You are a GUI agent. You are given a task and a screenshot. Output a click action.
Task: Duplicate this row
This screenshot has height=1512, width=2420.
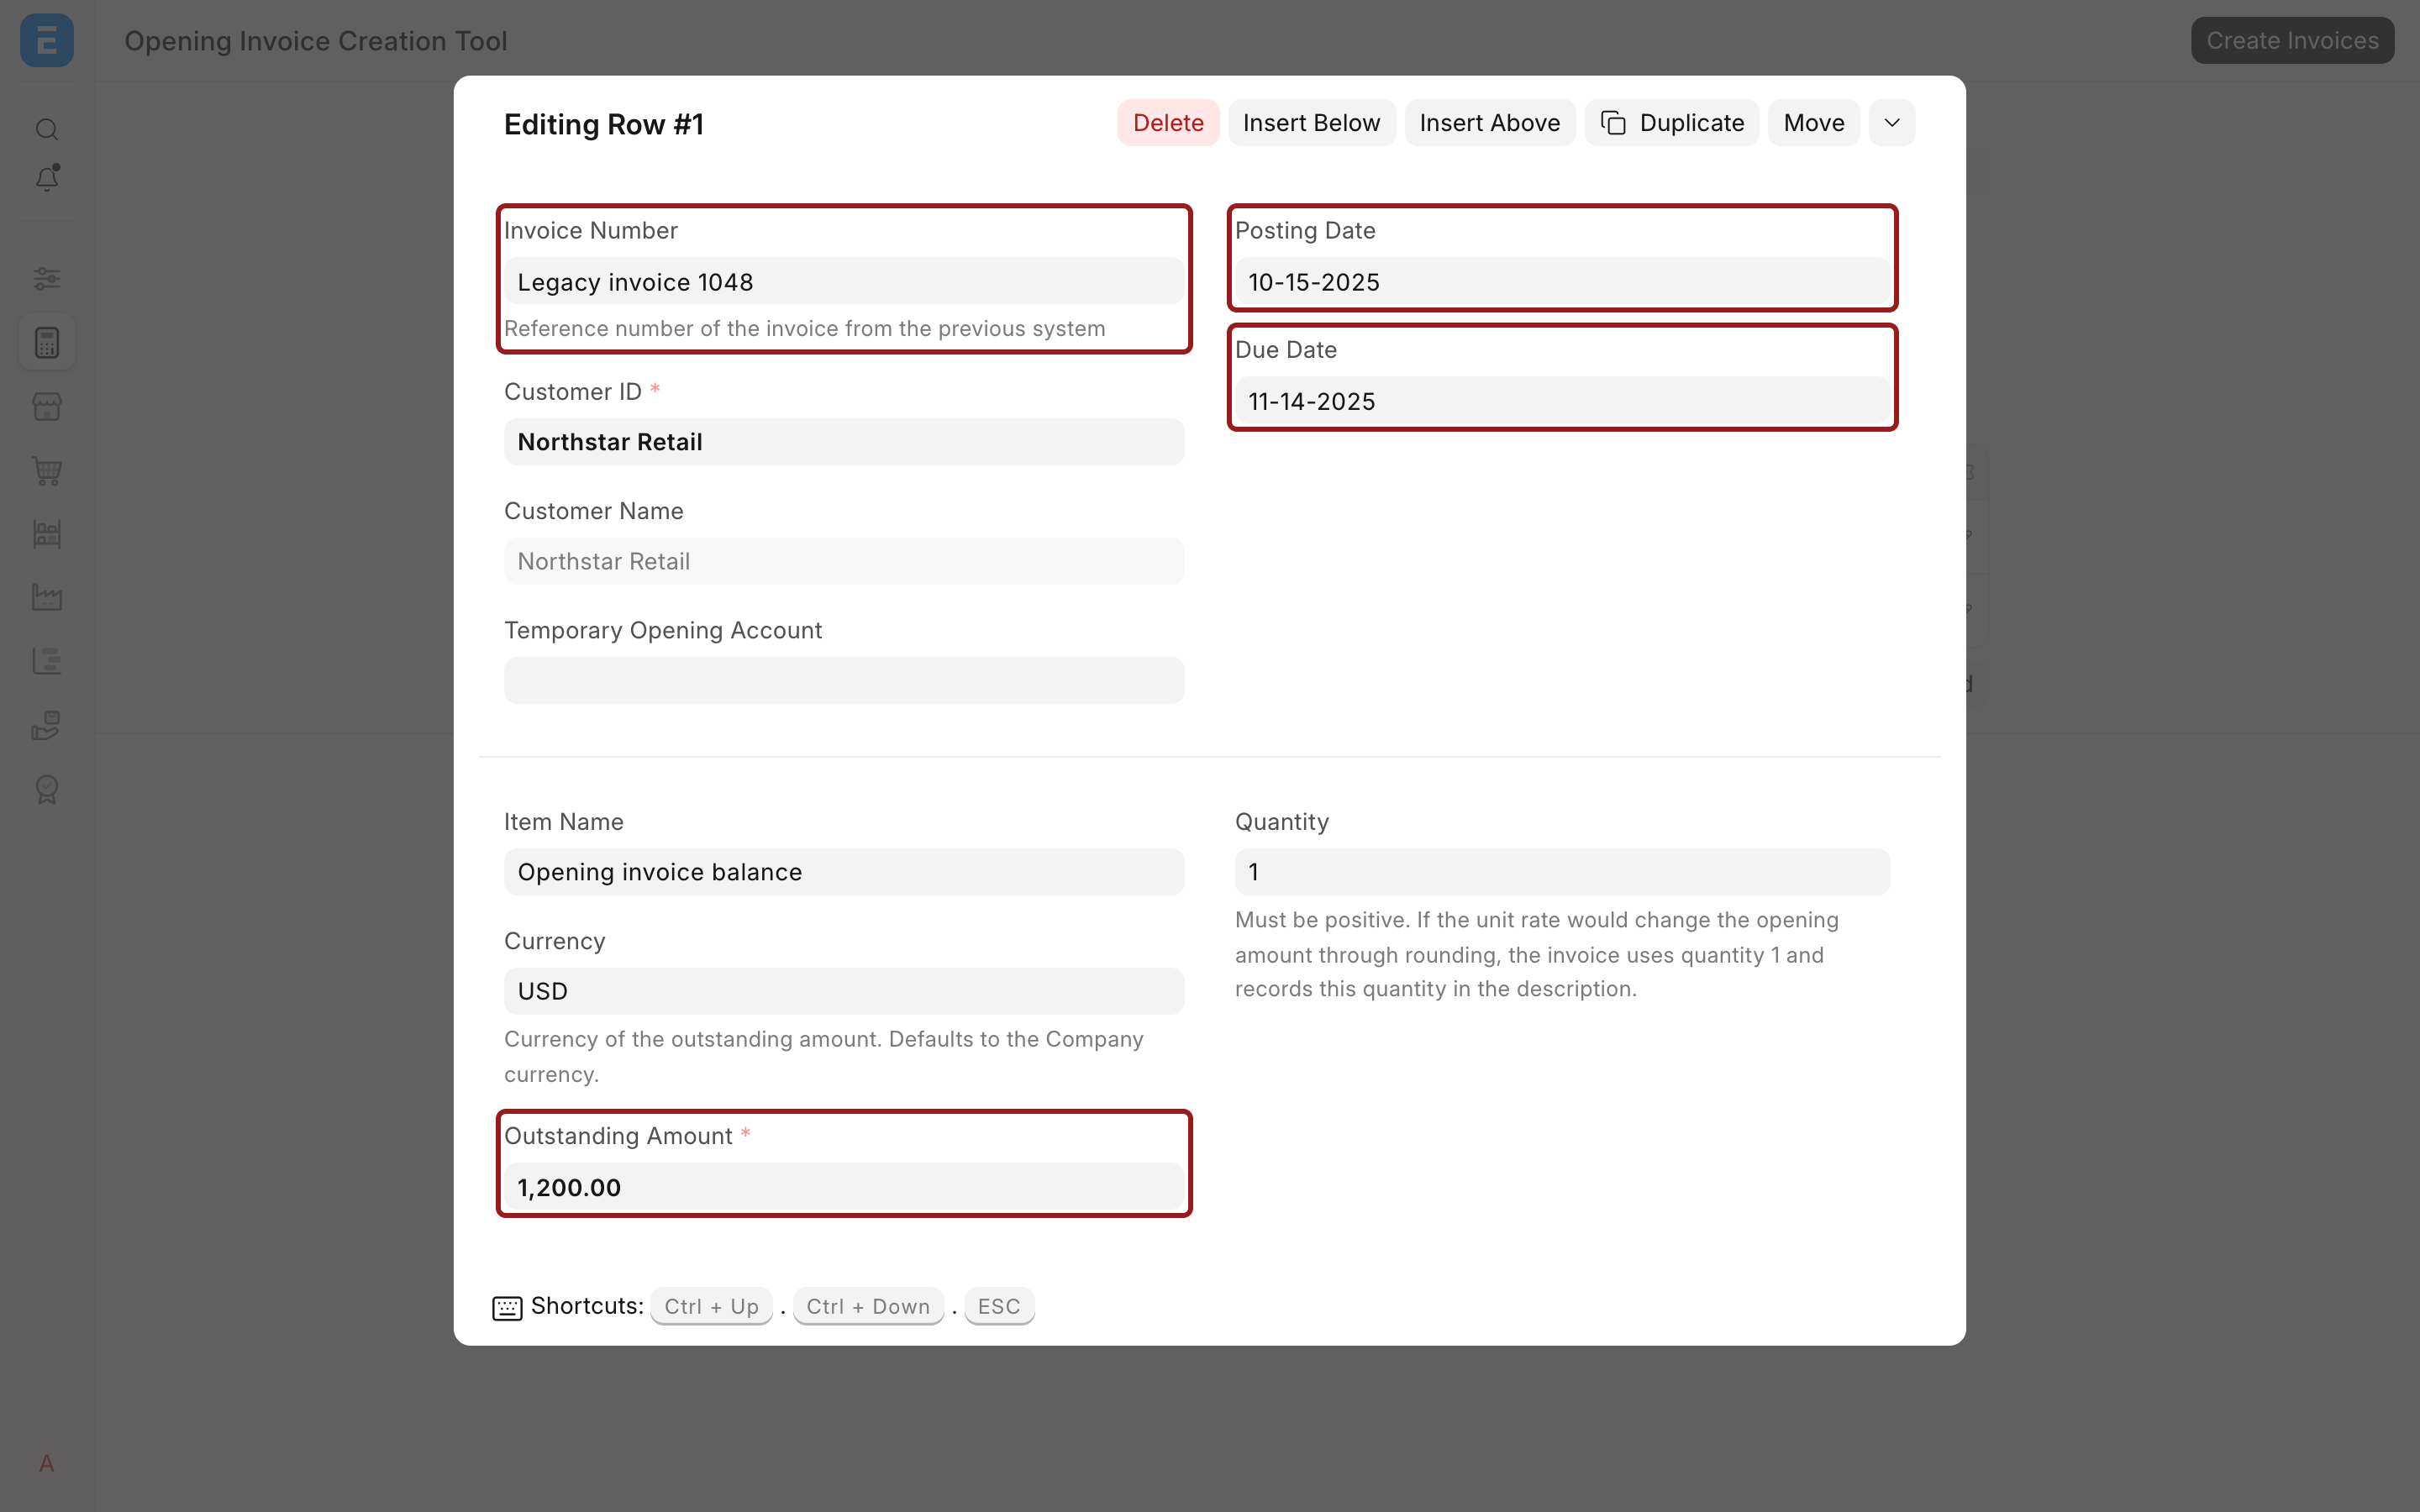click(x=1671, y=123)
